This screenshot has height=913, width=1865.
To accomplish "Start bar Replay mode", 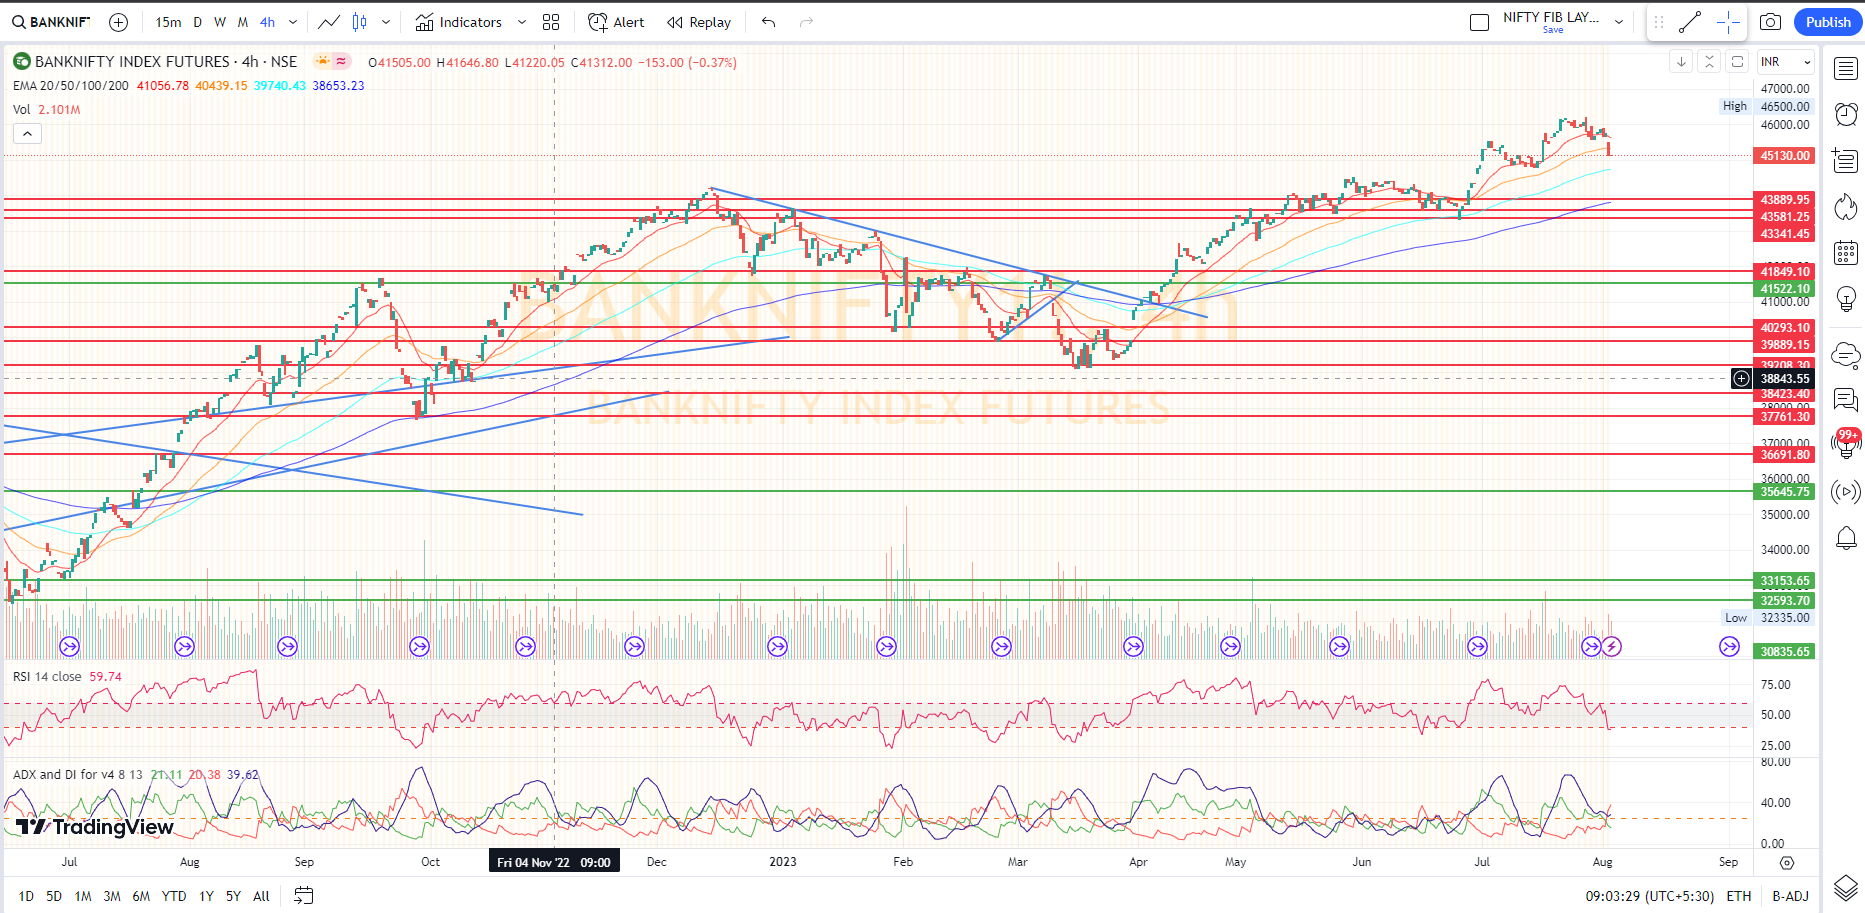I will [699, 22].
